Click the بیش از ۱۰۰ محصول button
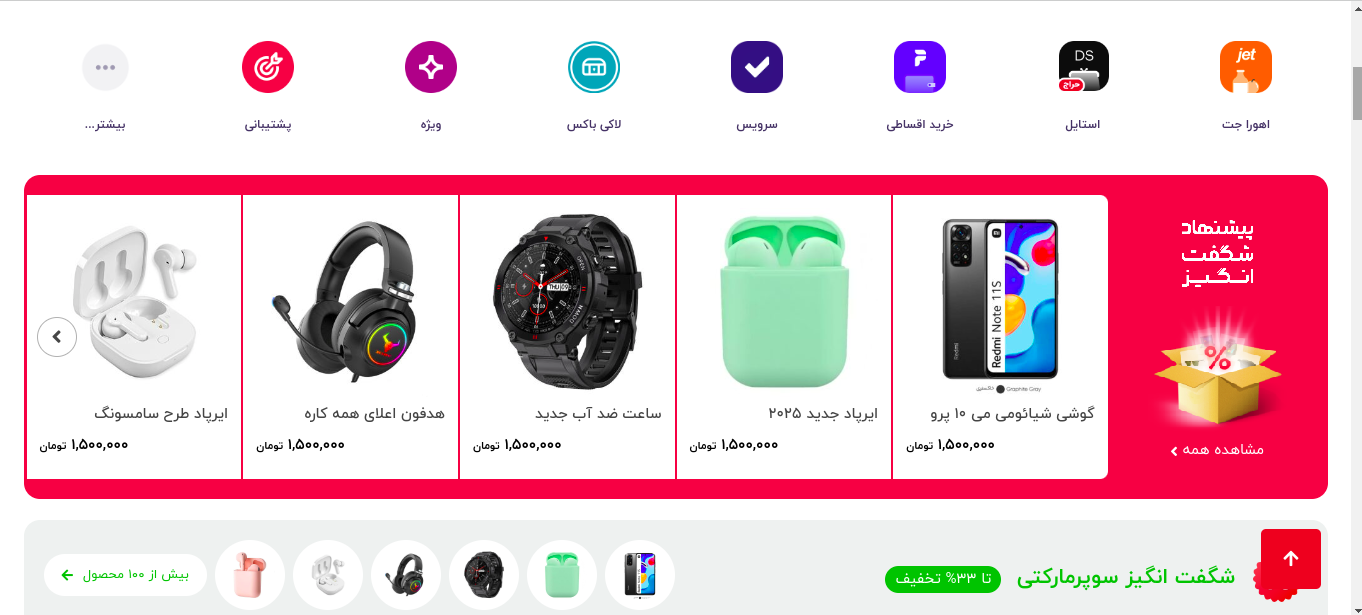Viewport: 1362px width, 615px height. pyautogui.click(x=125, y=575)
